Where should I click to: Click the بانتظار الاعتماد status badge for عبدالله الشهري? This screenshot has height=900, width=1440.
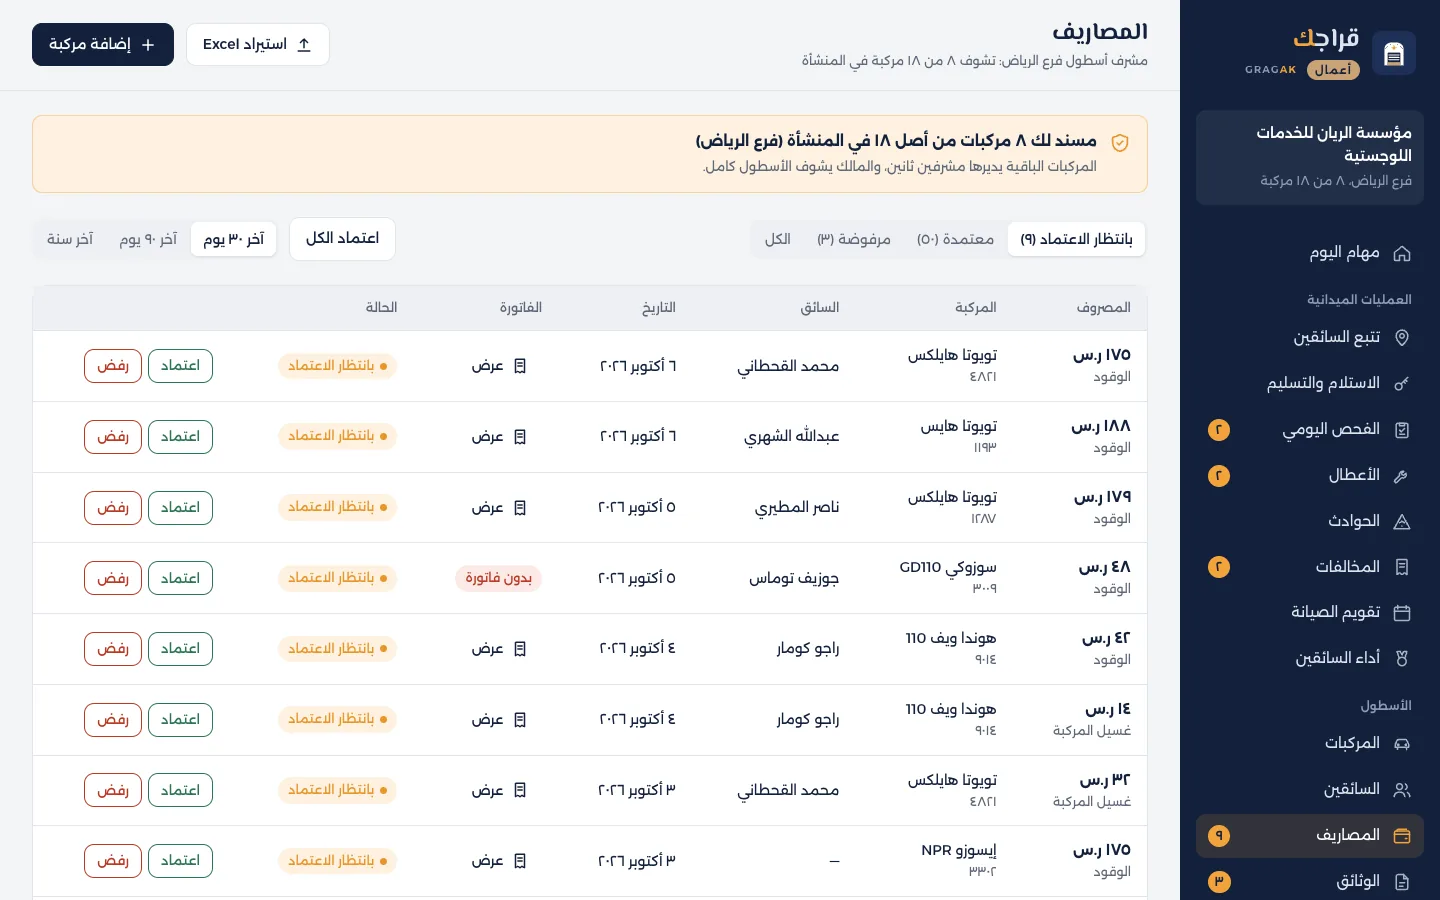click(337, 437)
